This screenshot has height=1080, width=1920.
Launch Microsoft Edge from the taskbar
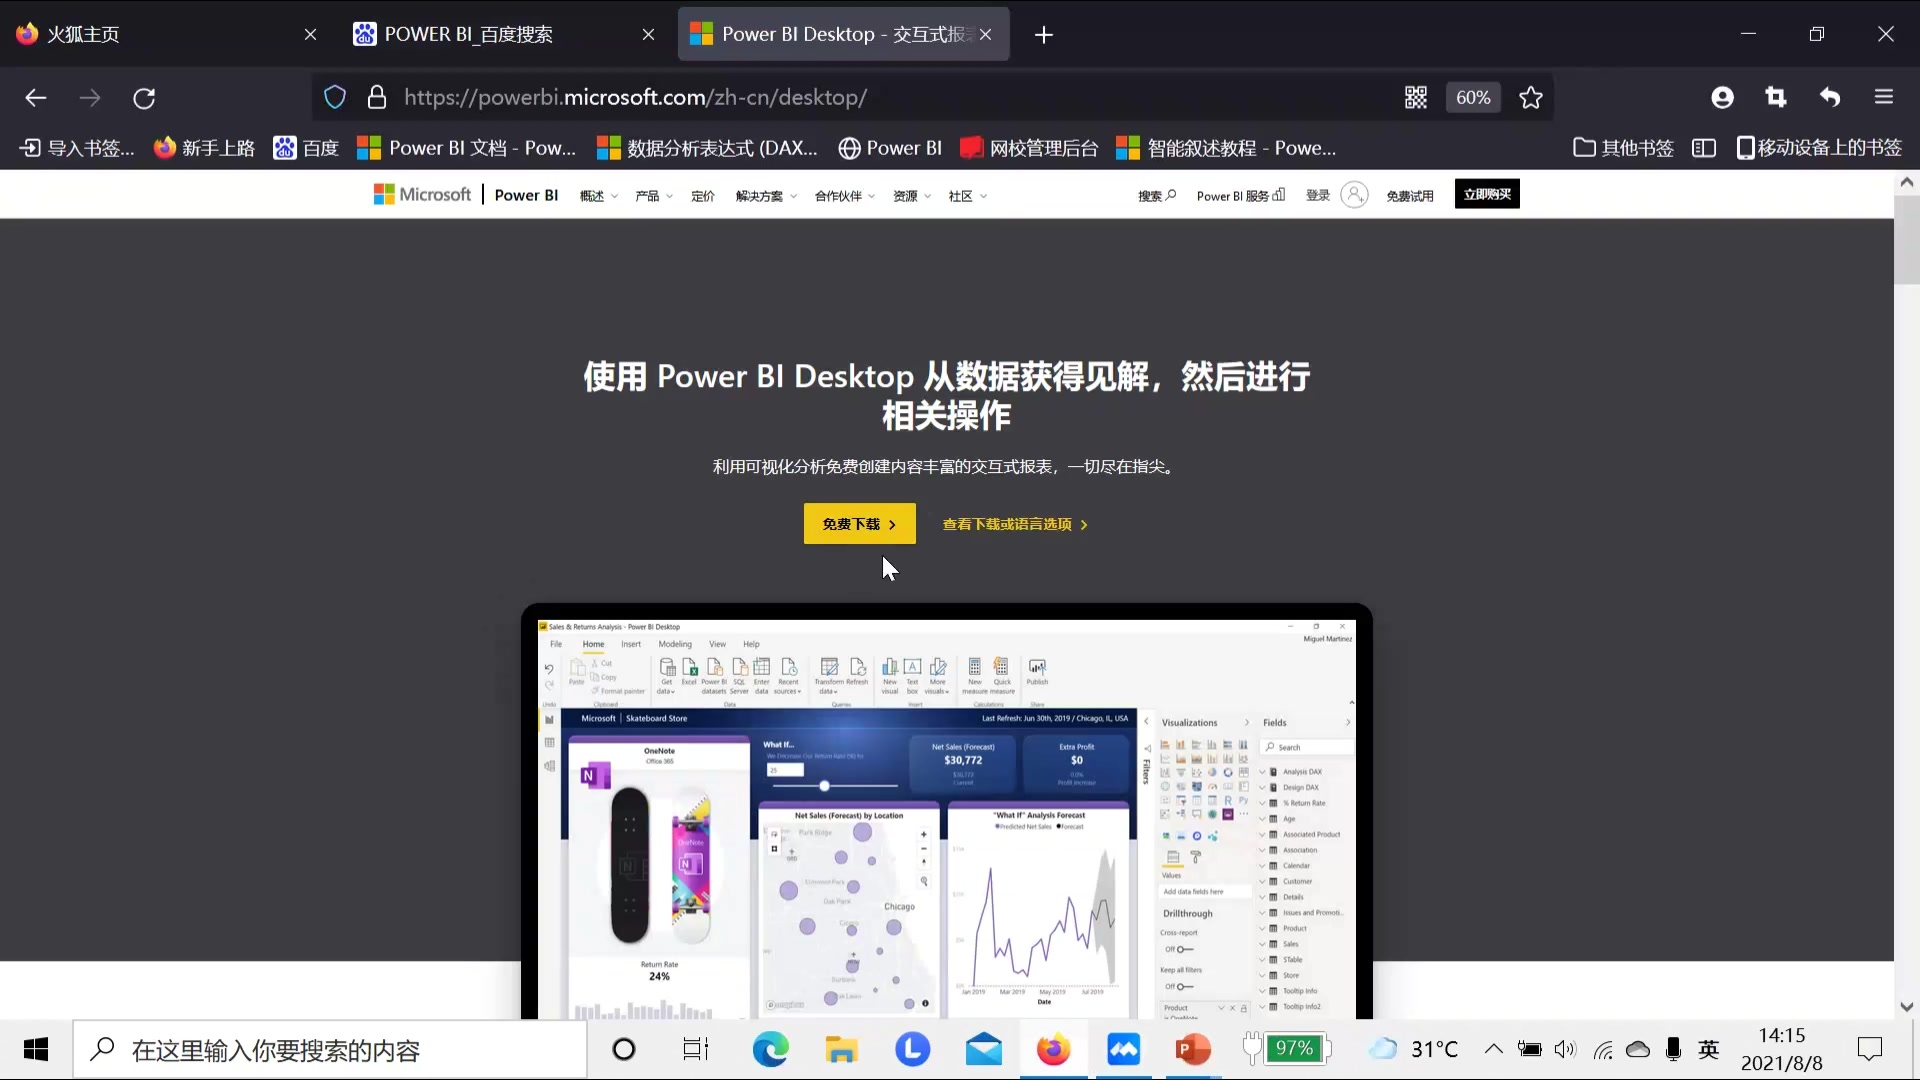769,1049
